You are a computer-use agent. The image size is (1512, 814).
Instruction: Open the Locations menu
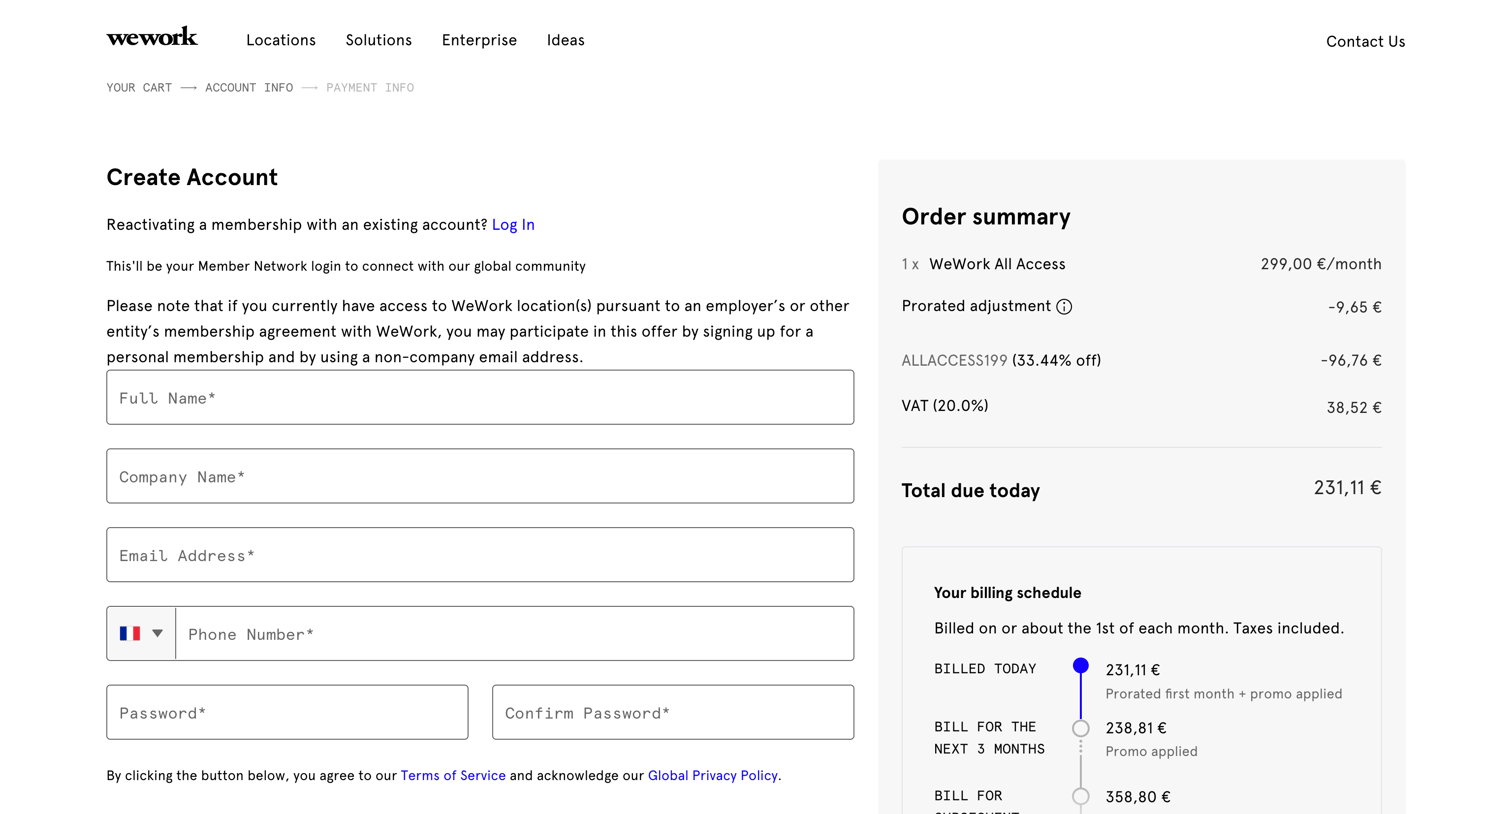point(281,40)
